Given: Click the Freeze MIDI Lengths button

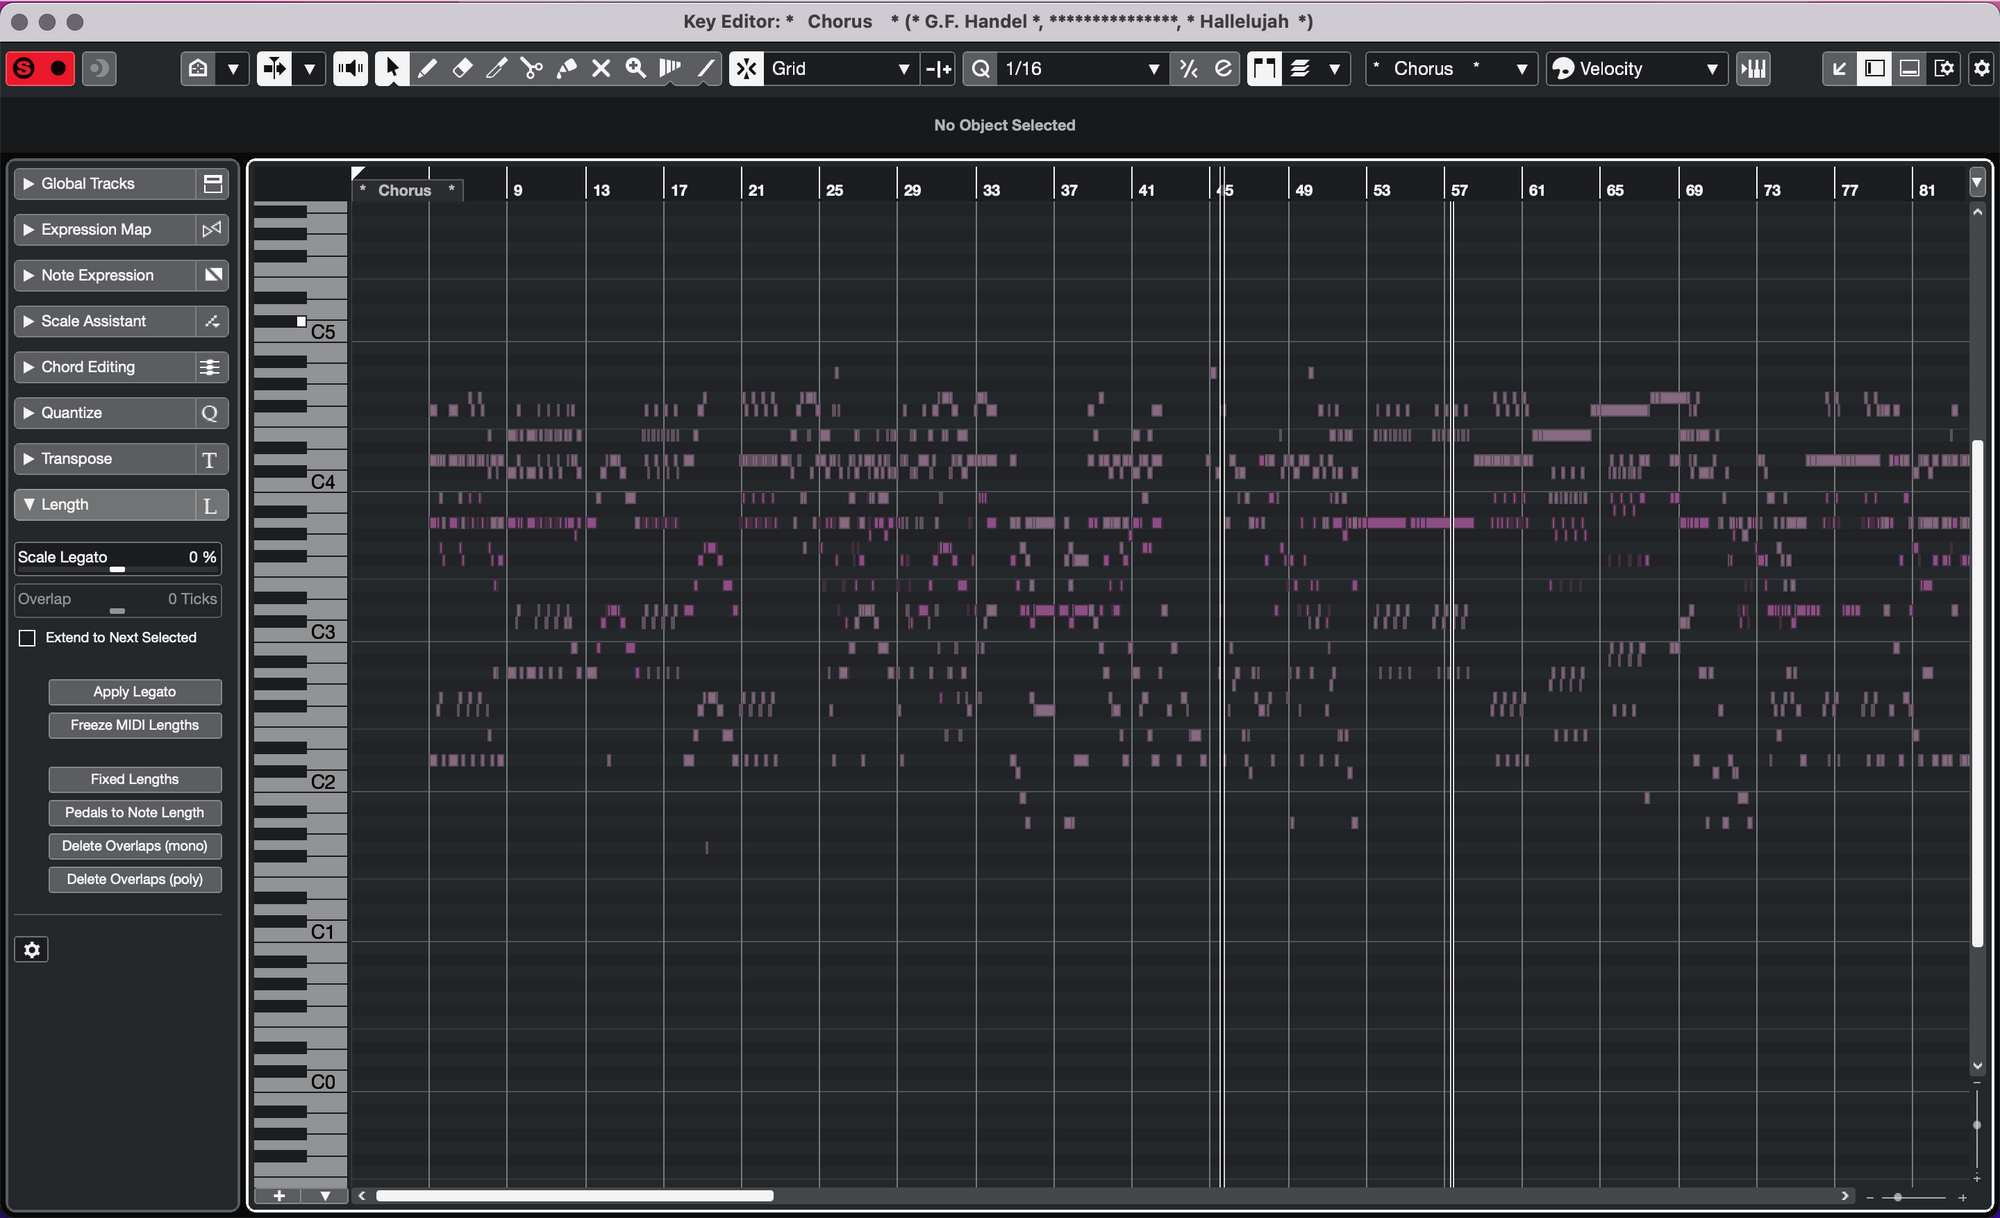Looking at the screenshot, I should point(134,725).
